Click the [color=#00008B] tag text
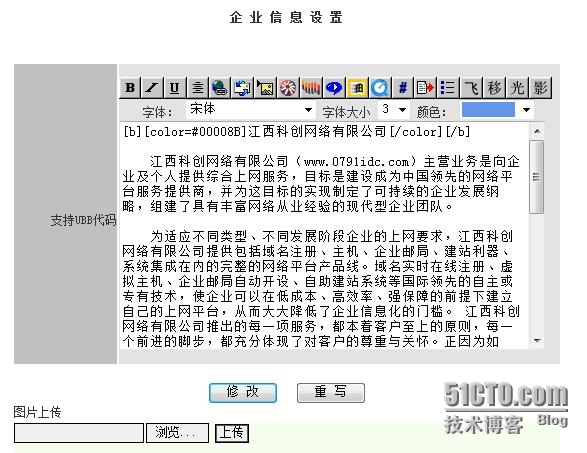587x453 pixels. (x=196, y=132)
